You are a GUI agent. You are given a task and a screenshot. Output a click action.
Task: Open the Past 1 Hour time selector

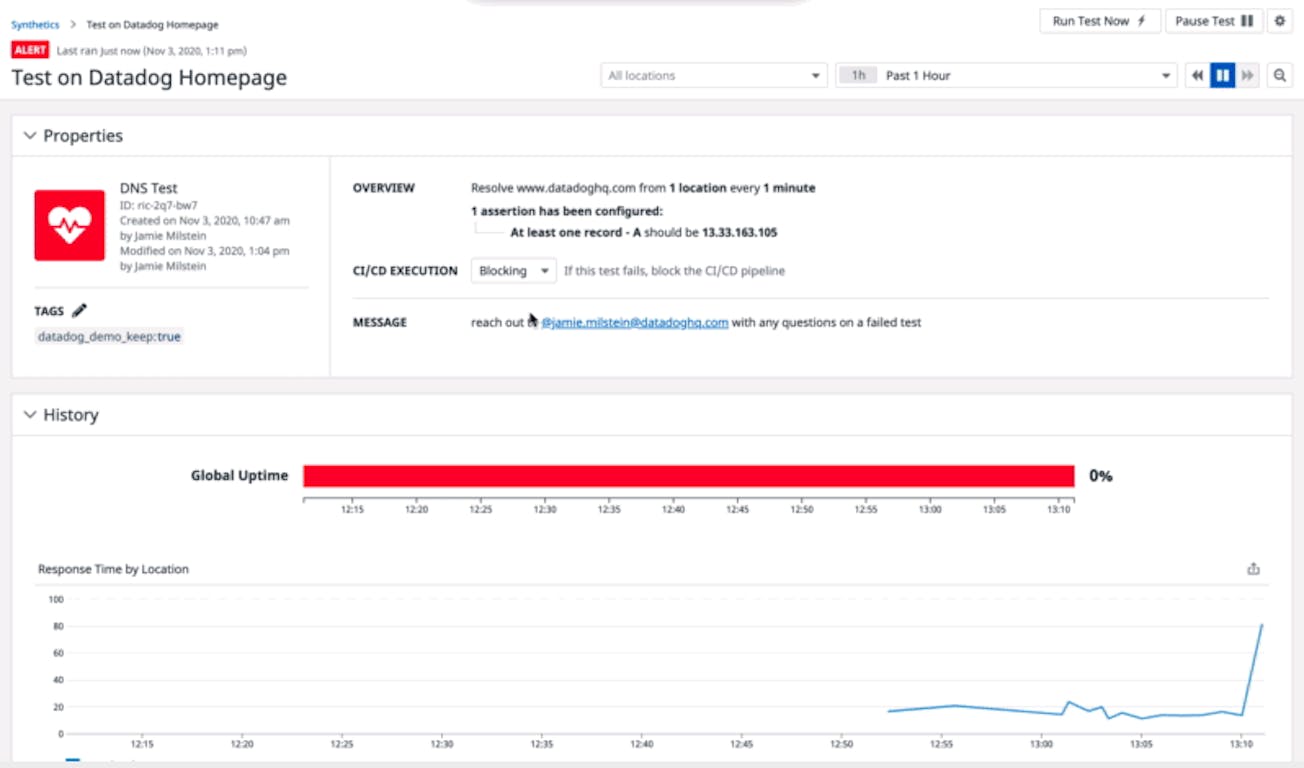tap(1006, 76)
